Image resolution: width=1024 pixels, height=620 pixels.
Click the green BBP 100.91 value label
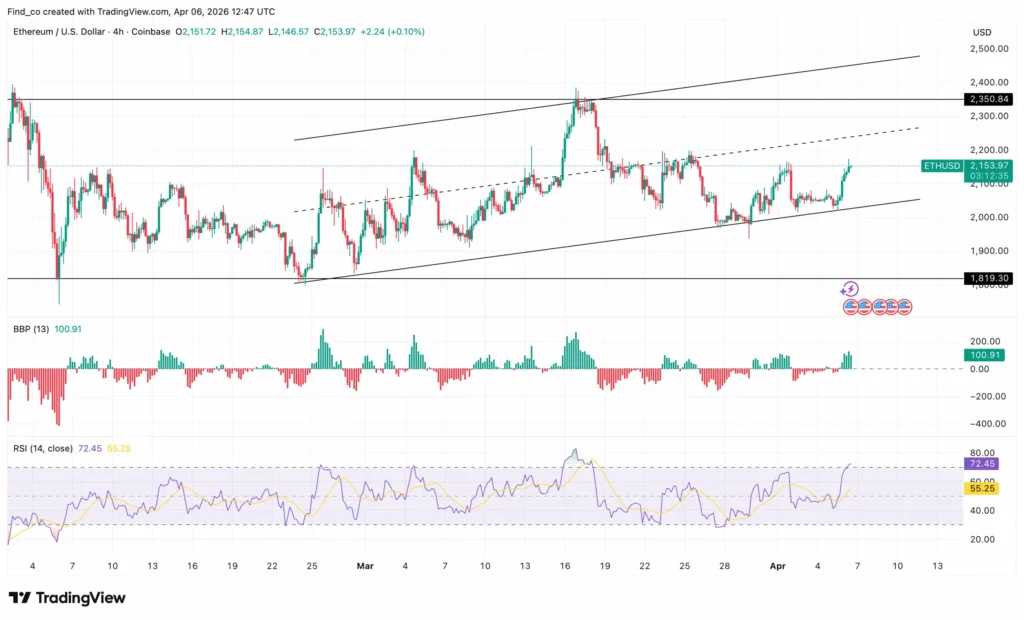click(986, 355)
